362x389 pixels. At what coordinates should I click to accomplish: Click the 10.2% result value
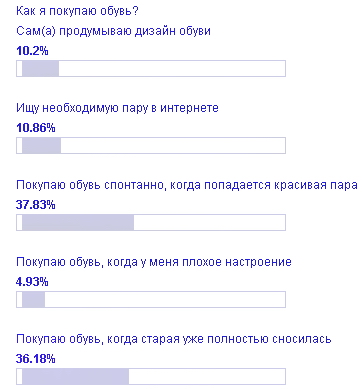(x=32, y=51)
